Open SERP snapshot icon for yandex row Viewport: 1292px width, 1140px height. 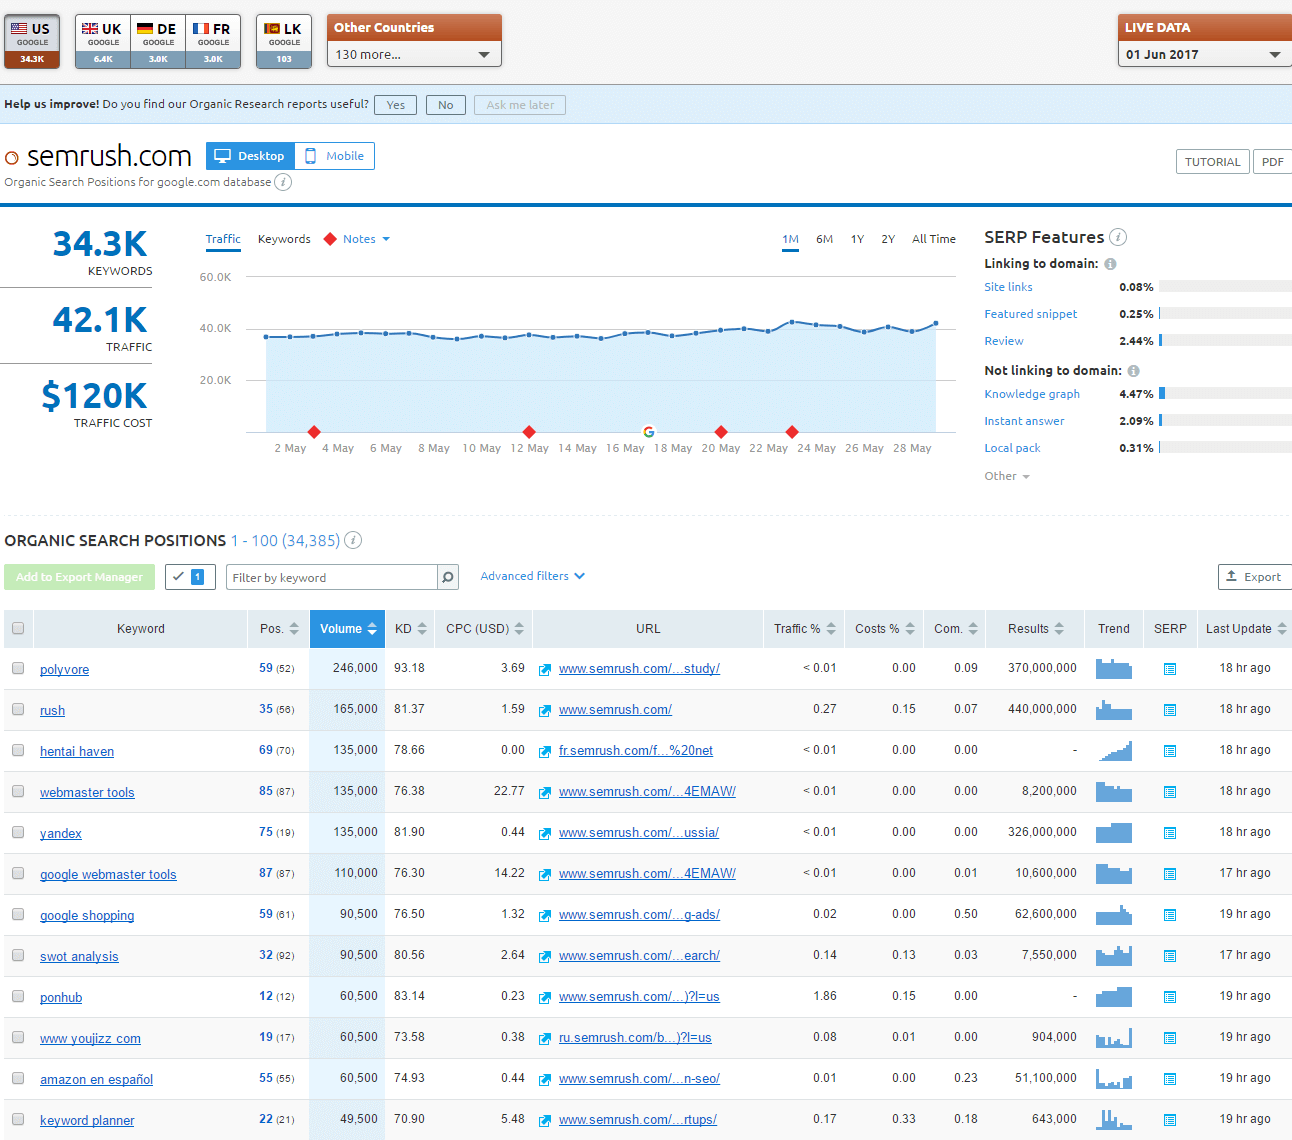pyautogui.click(x=1170, y=833)
